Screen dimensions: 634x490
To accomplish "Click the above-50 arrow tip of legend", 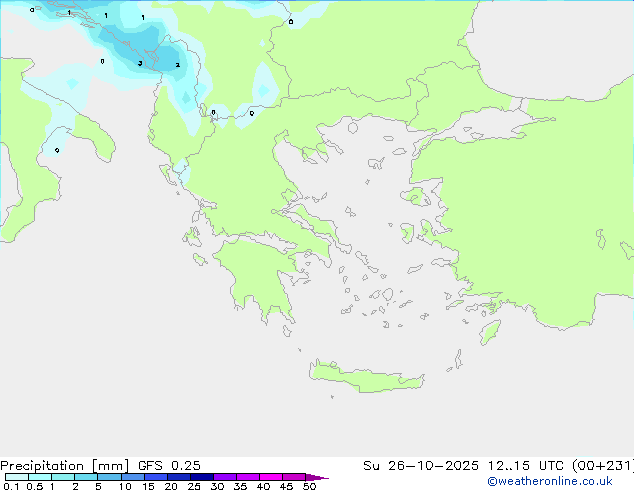I will tap(317, 477).
